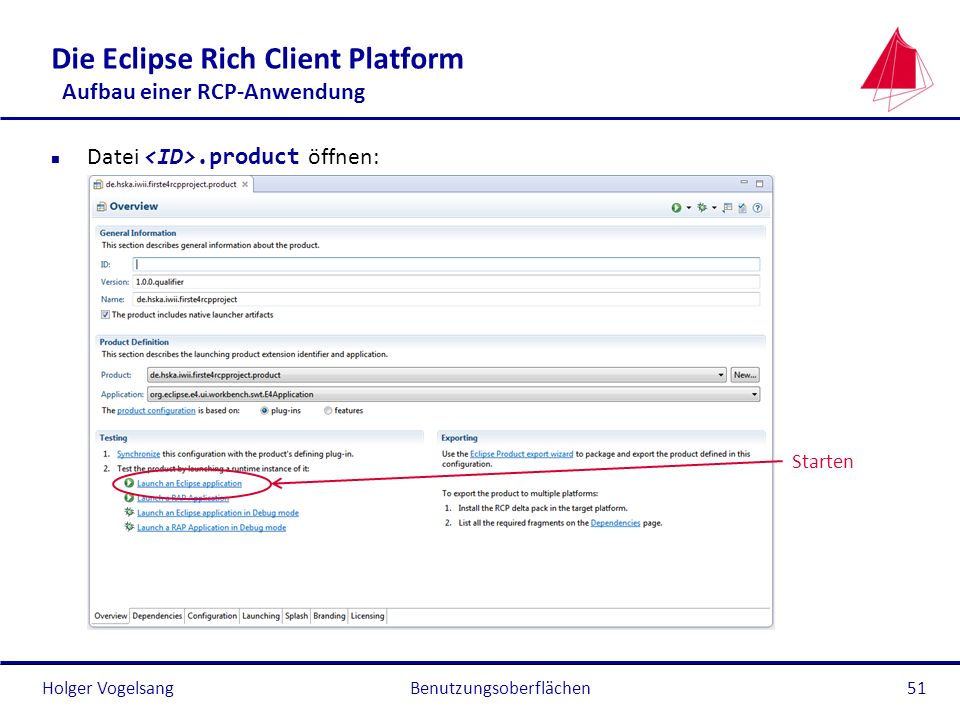Open the Launch toolbar dropdown arrow

point(689,208)
